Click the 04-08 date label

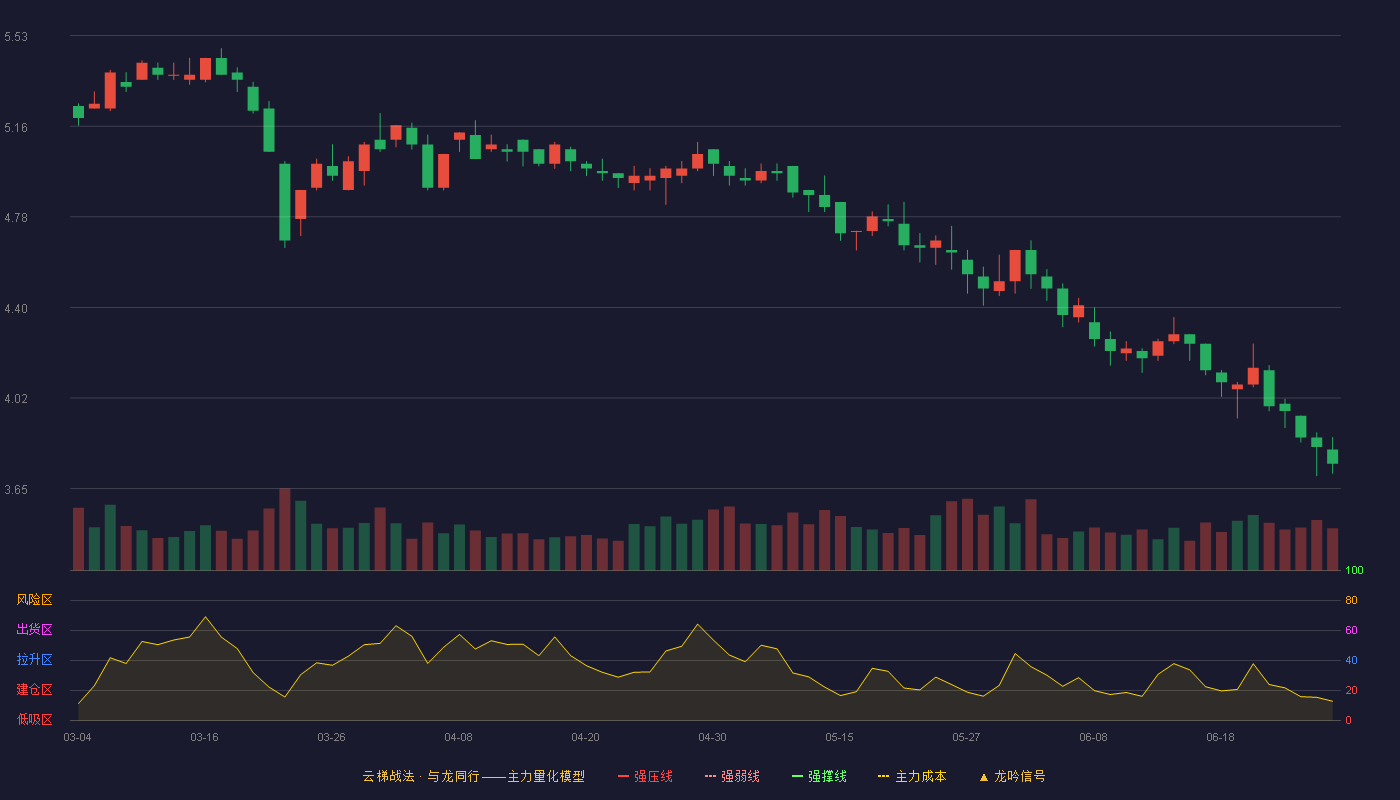pos(458,737)
